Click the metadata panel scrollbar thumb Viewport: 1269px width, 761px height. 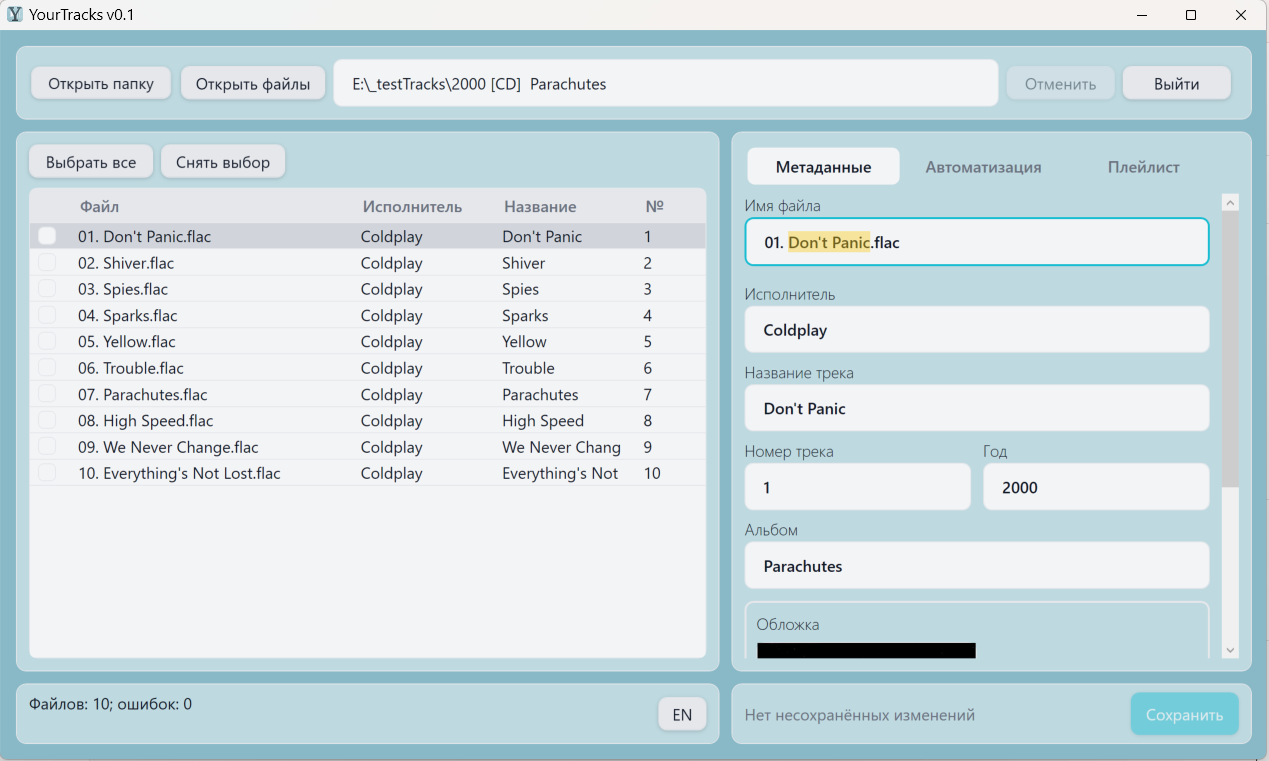[1230, 349]
